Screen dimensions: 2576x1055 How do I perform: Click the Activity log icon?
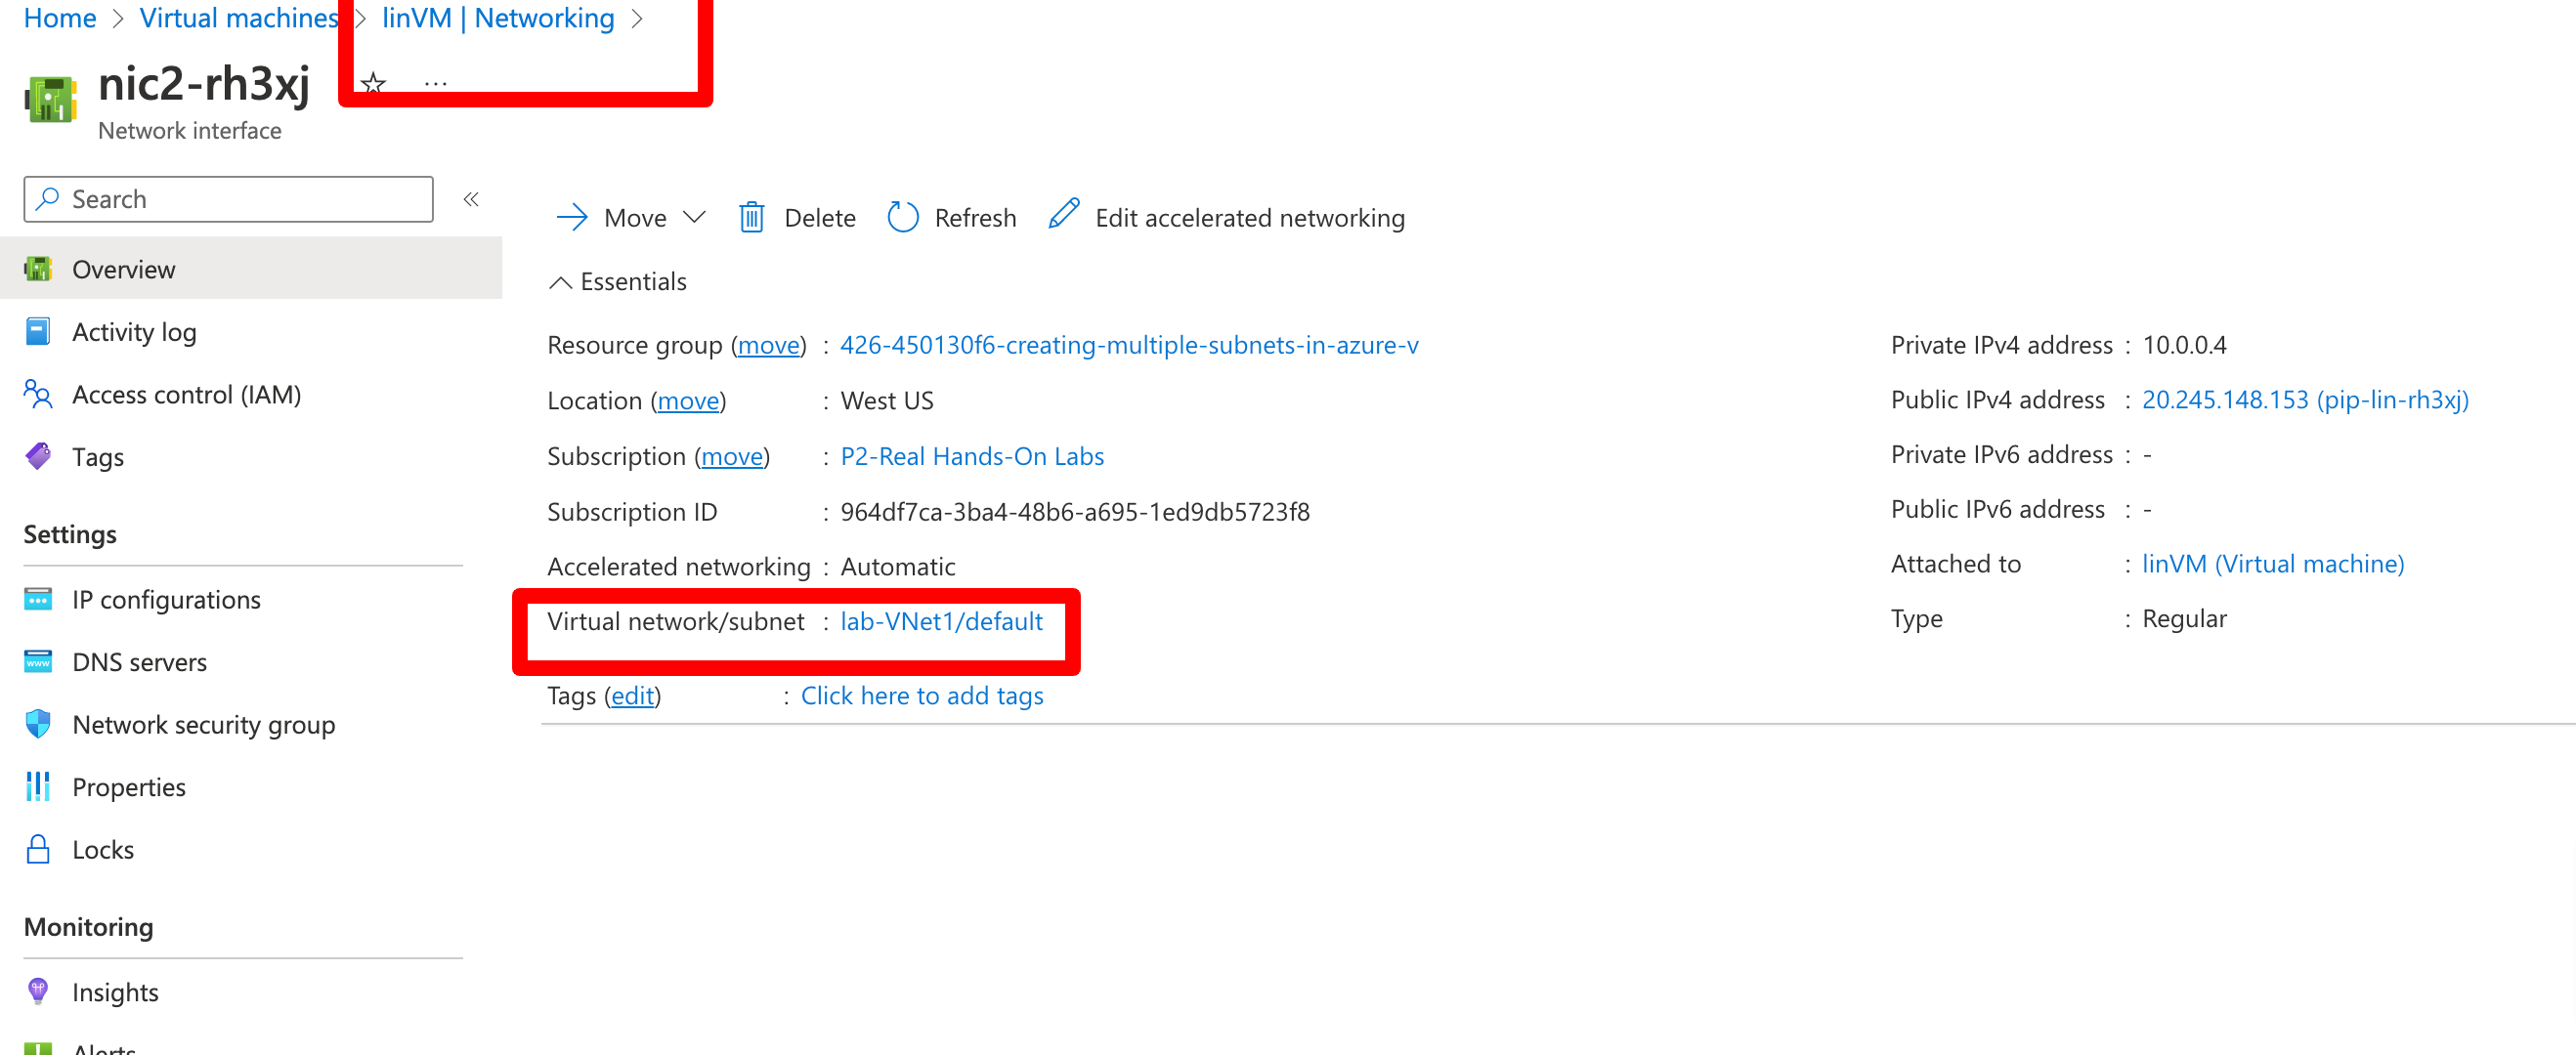pyautogui.click(x=38, y=332)
